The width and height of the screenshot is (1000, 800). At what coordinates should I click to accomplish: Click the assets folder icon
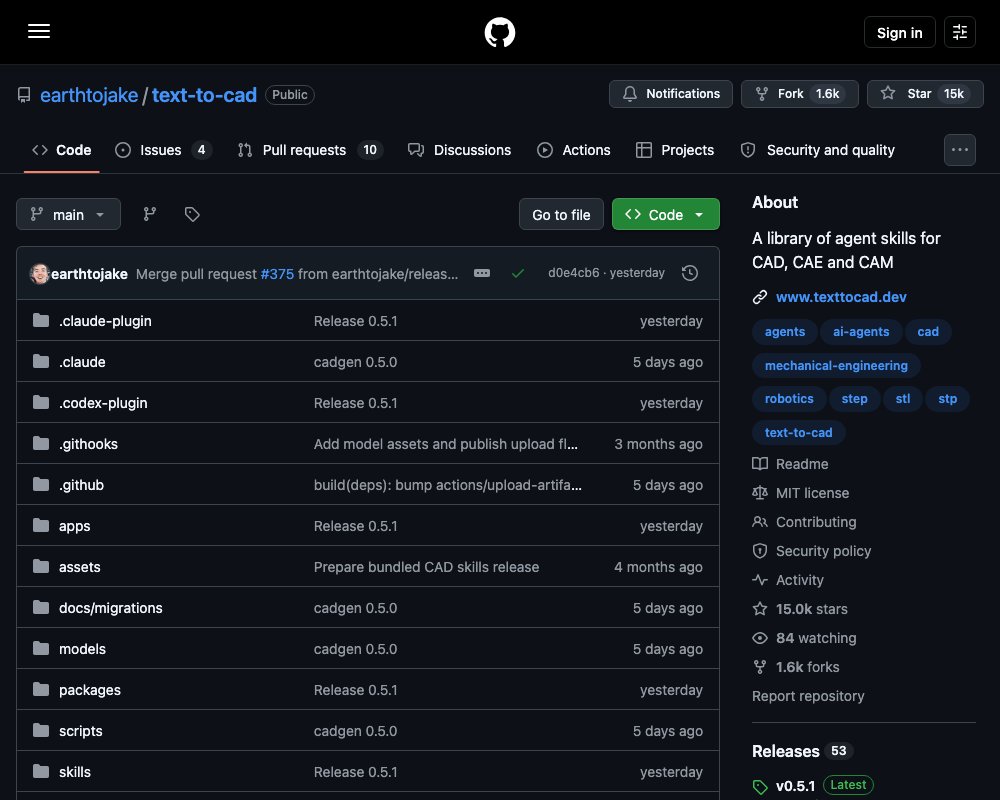[x=41, y=567]
